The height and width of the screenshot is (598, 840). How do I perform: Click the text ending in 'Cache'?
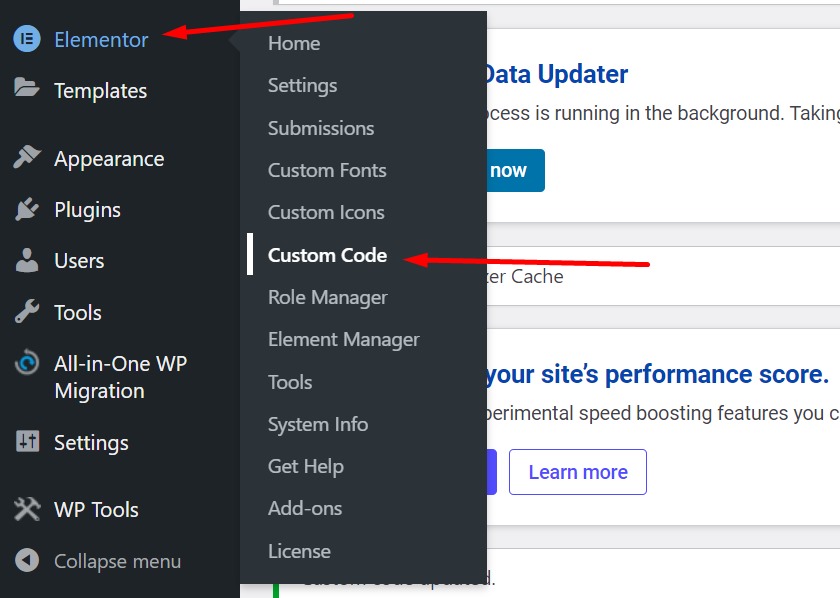[x=525, y=276]
